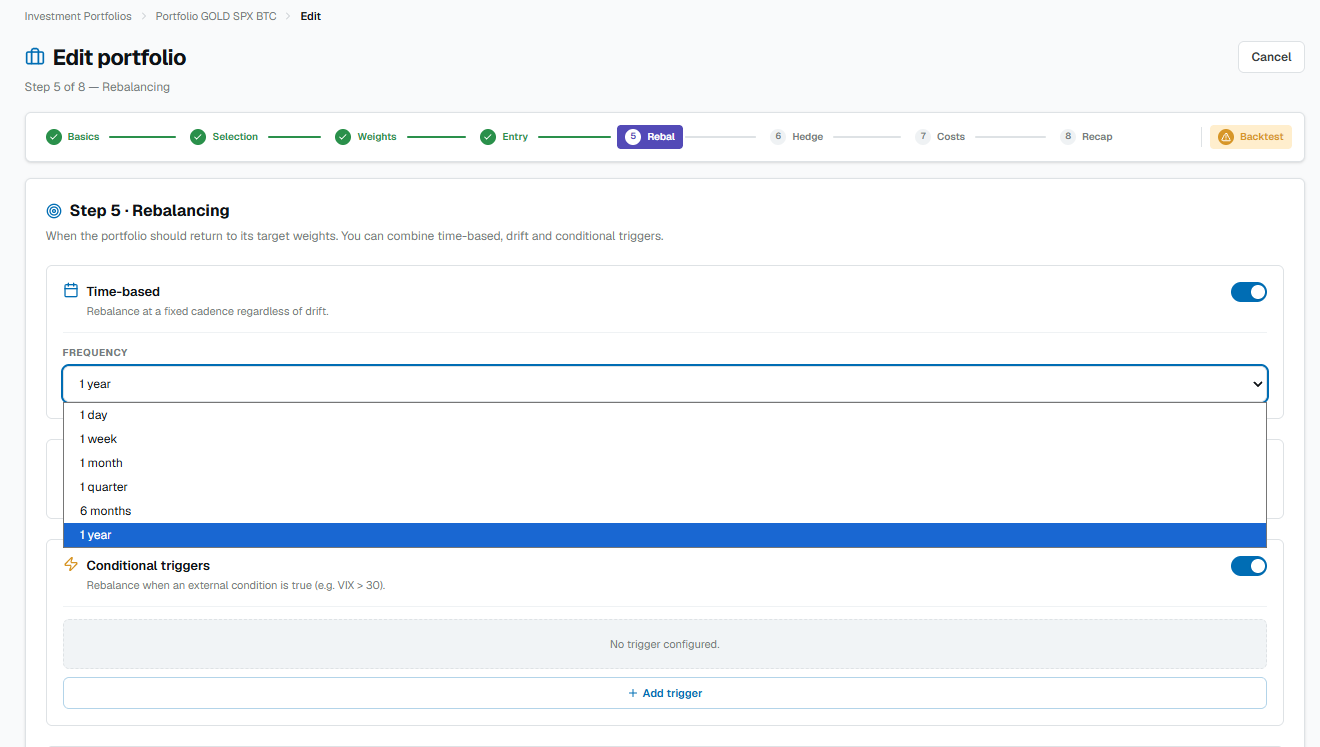Choose highlighted 1 year option in list

665,535
